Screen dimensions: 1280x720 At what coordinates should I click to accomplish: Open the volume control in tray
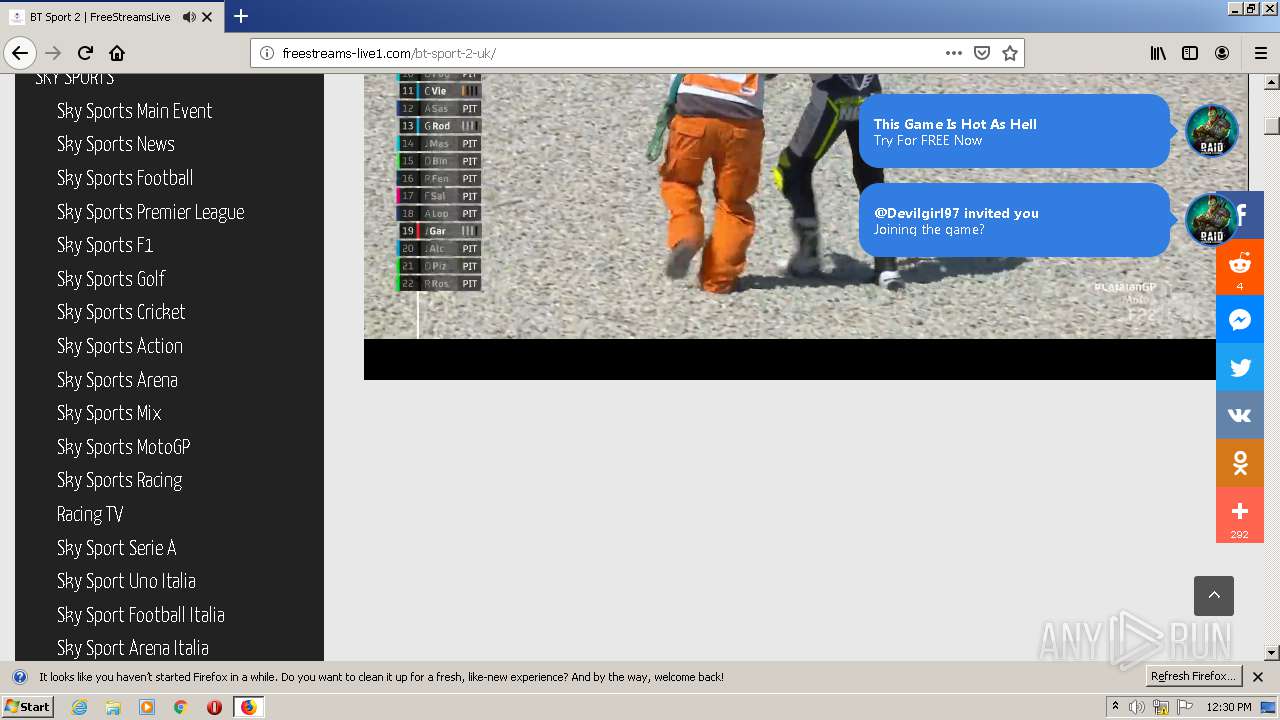coord(1137,707)
